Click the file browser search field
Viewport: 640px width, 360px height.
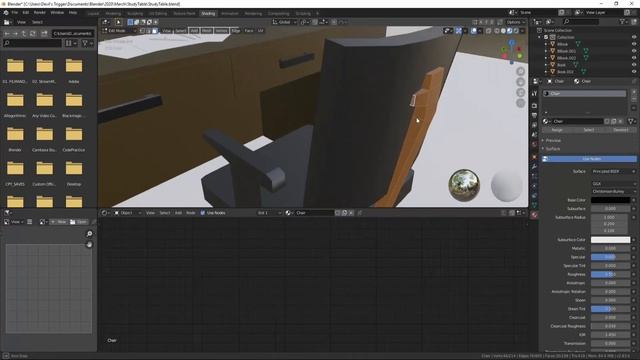(32, 43)
